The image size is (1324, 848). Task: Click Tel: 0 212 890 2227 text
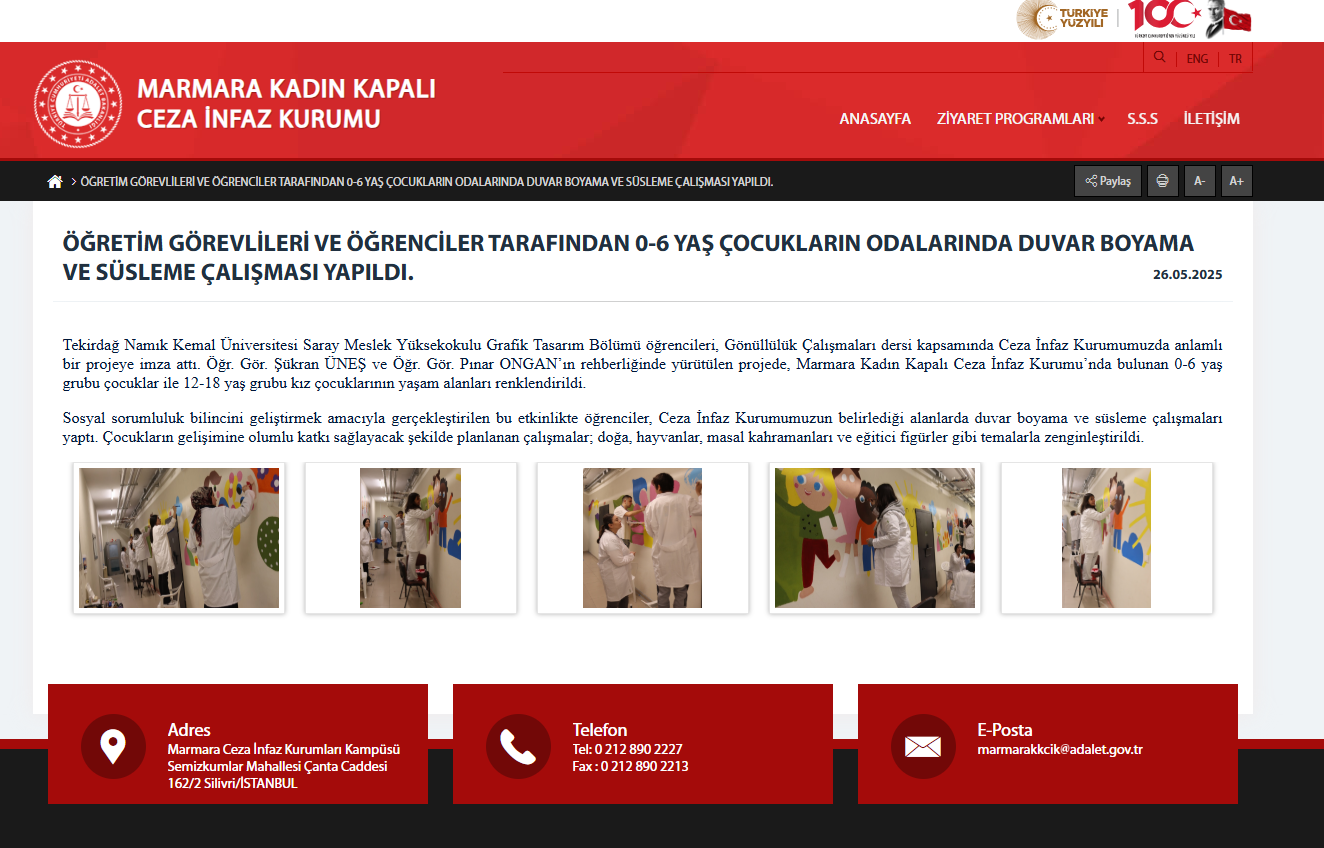pos(628,749)
